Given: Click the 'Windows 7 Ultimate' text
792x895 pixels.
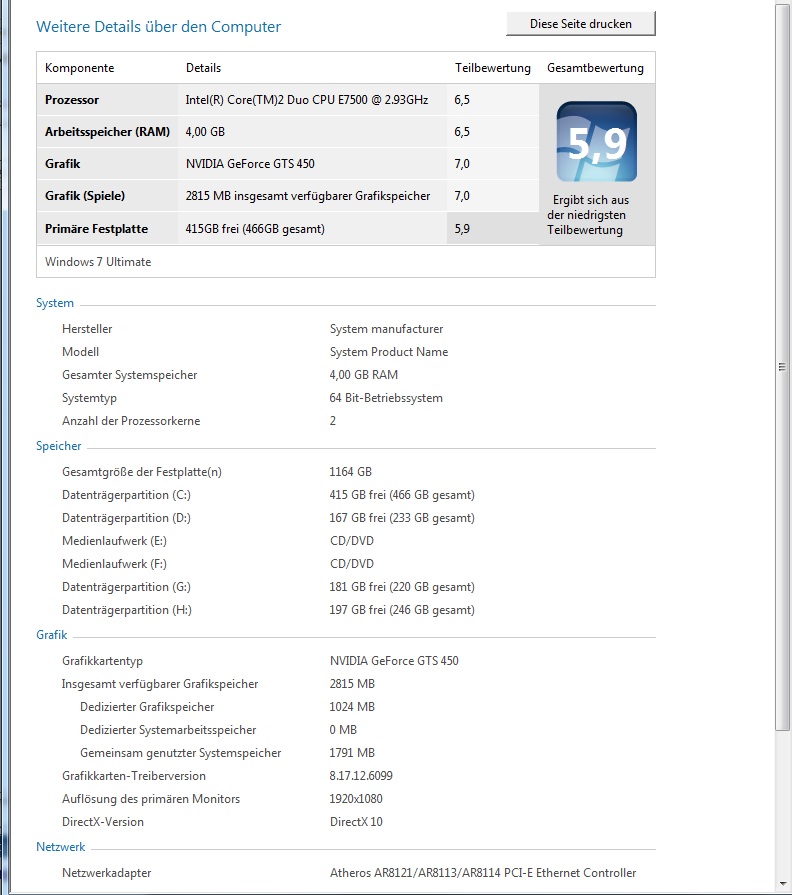Looking at the screenshot, I should click(98, 262).
